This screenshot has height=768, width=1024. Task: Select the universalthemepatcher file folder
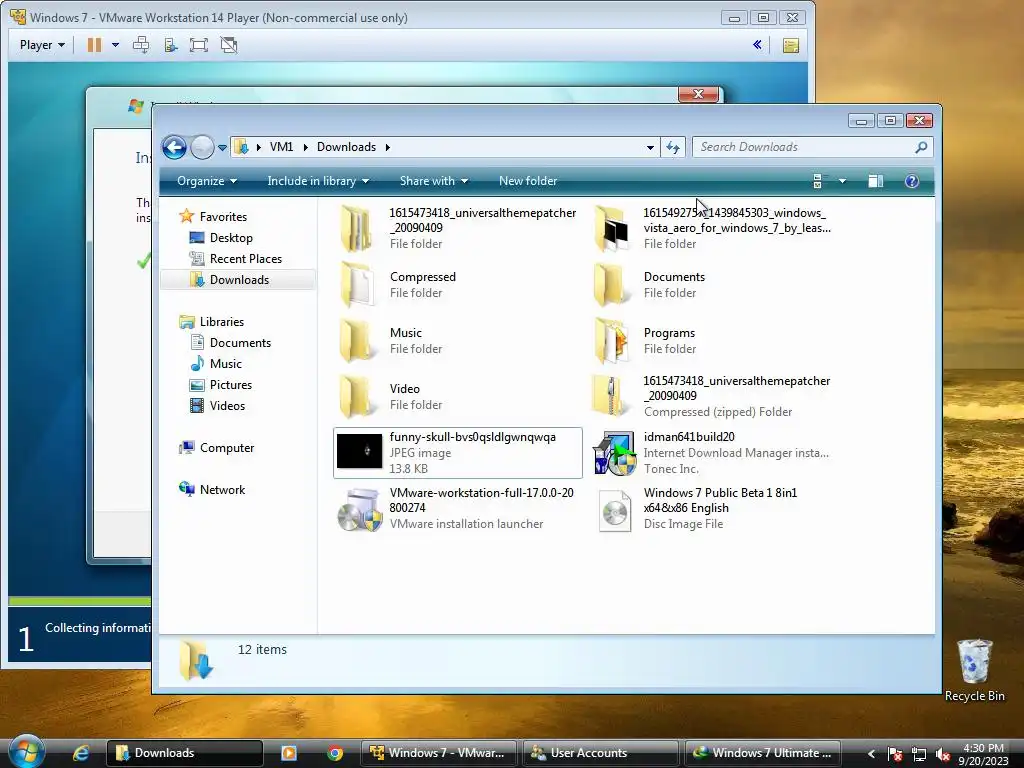click(x=457, y=228)
